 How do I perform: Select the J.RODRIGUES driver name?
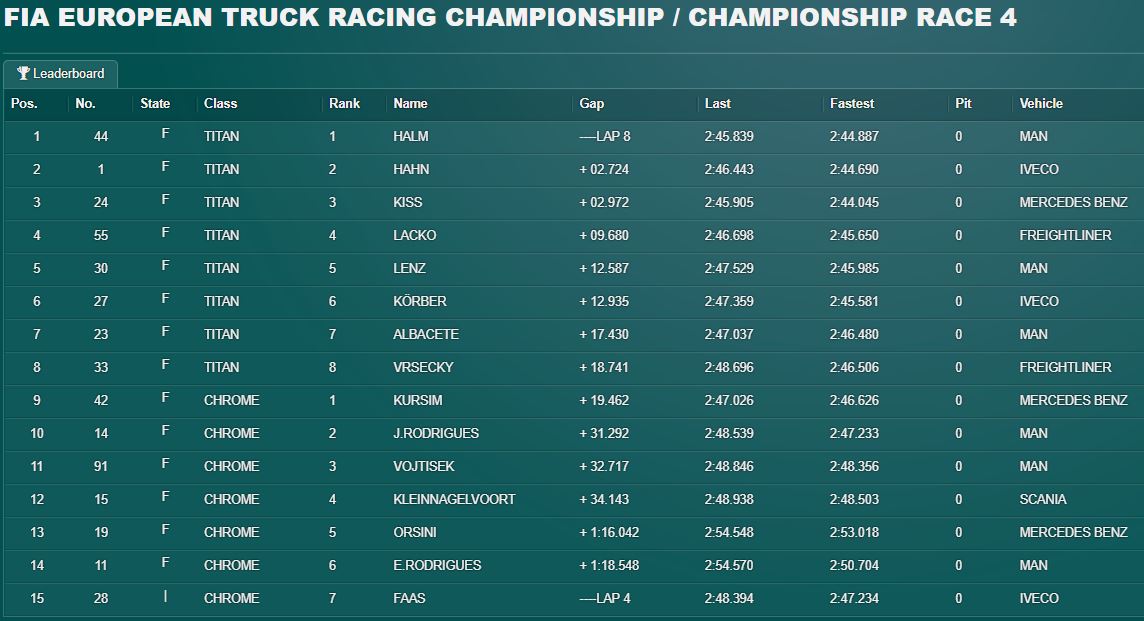(436, 433)
